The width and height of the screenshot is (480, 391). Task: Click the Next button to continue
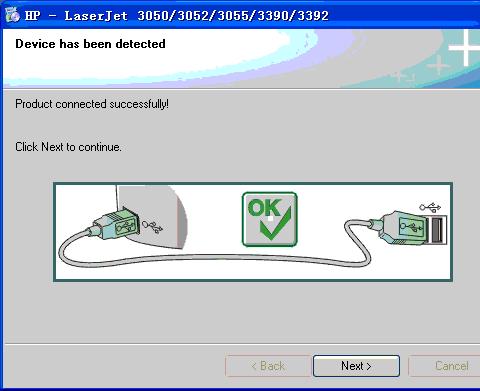point(356,366)
